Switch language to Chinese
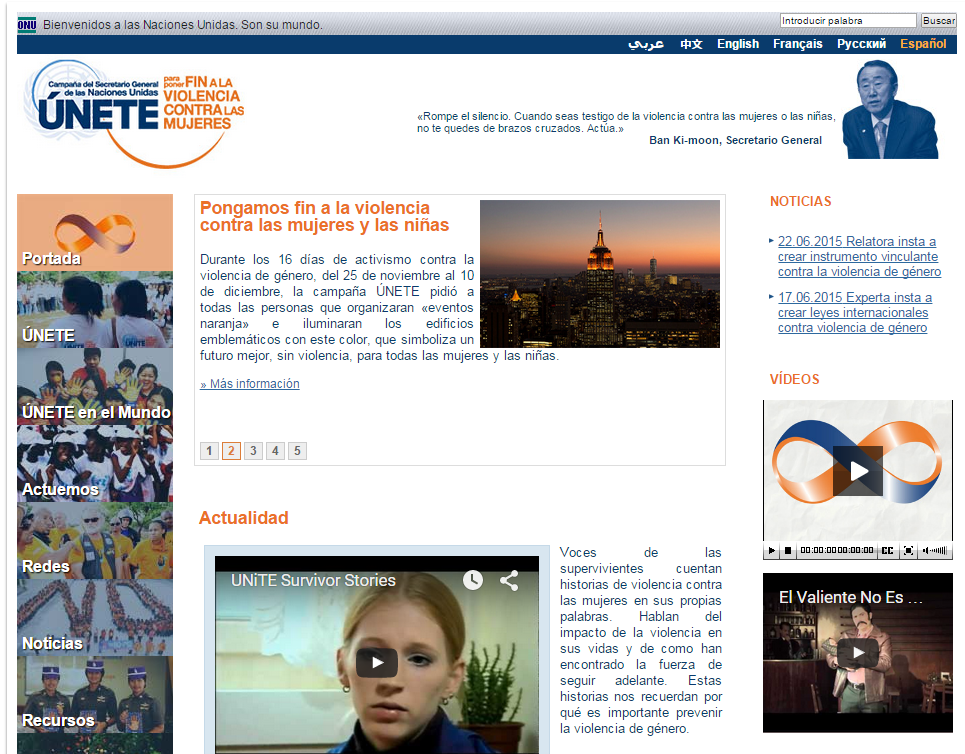This screenshot has height=754, width=965. click(691, 44)
